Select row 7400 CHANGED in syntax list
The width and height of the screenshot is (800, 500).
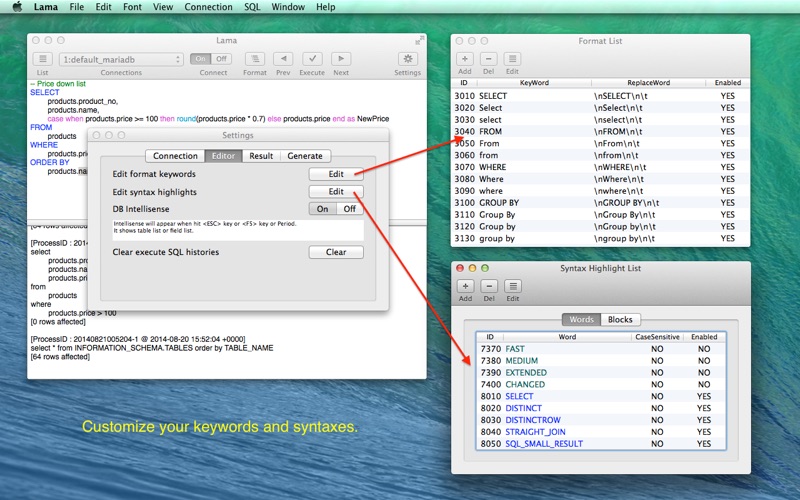click(601, 384)
